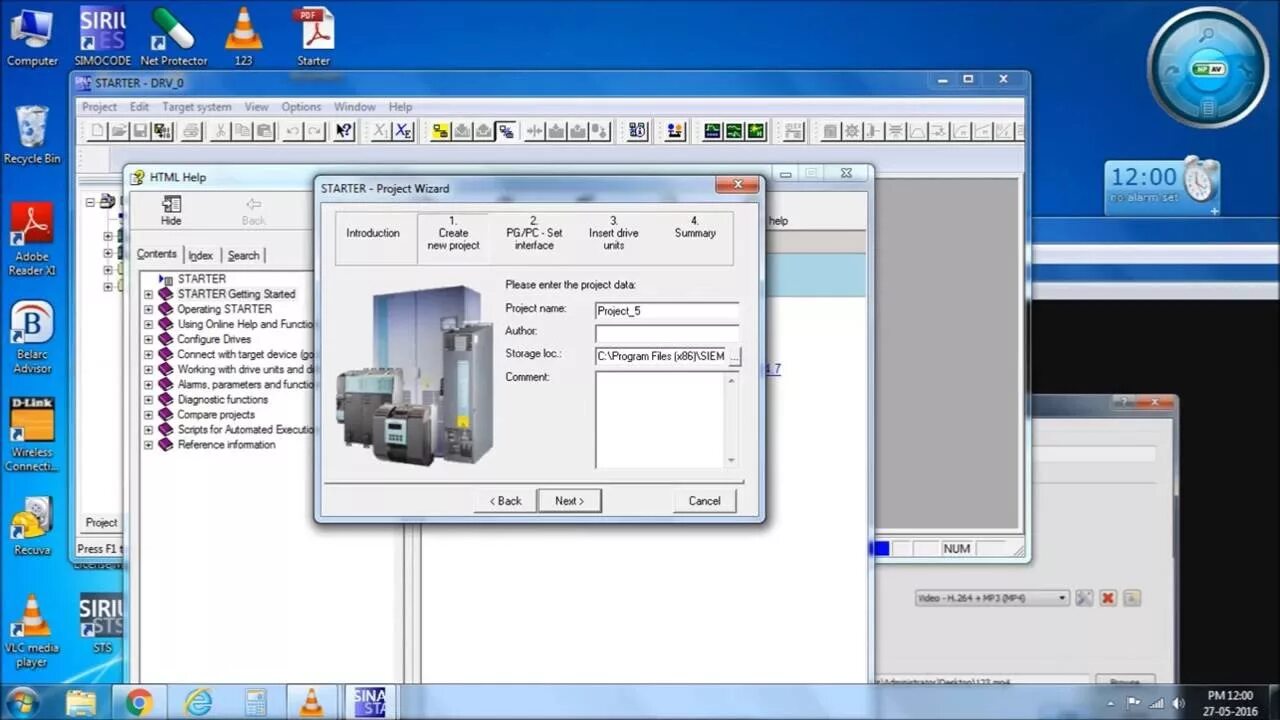
Task: Switch to the Index tab in HTML Help
Action: pyautogui.click(x=201, y=255)
